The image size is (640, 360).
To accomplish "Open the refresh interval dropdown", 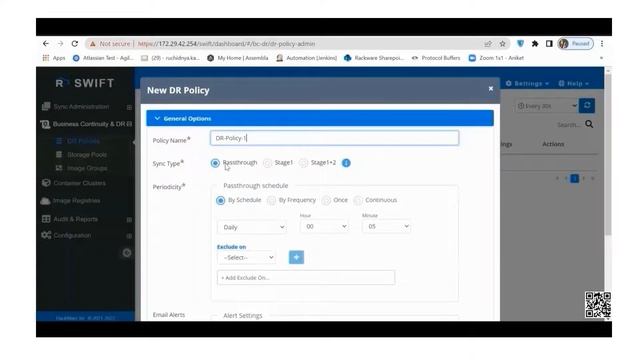I will coord(547,106).
